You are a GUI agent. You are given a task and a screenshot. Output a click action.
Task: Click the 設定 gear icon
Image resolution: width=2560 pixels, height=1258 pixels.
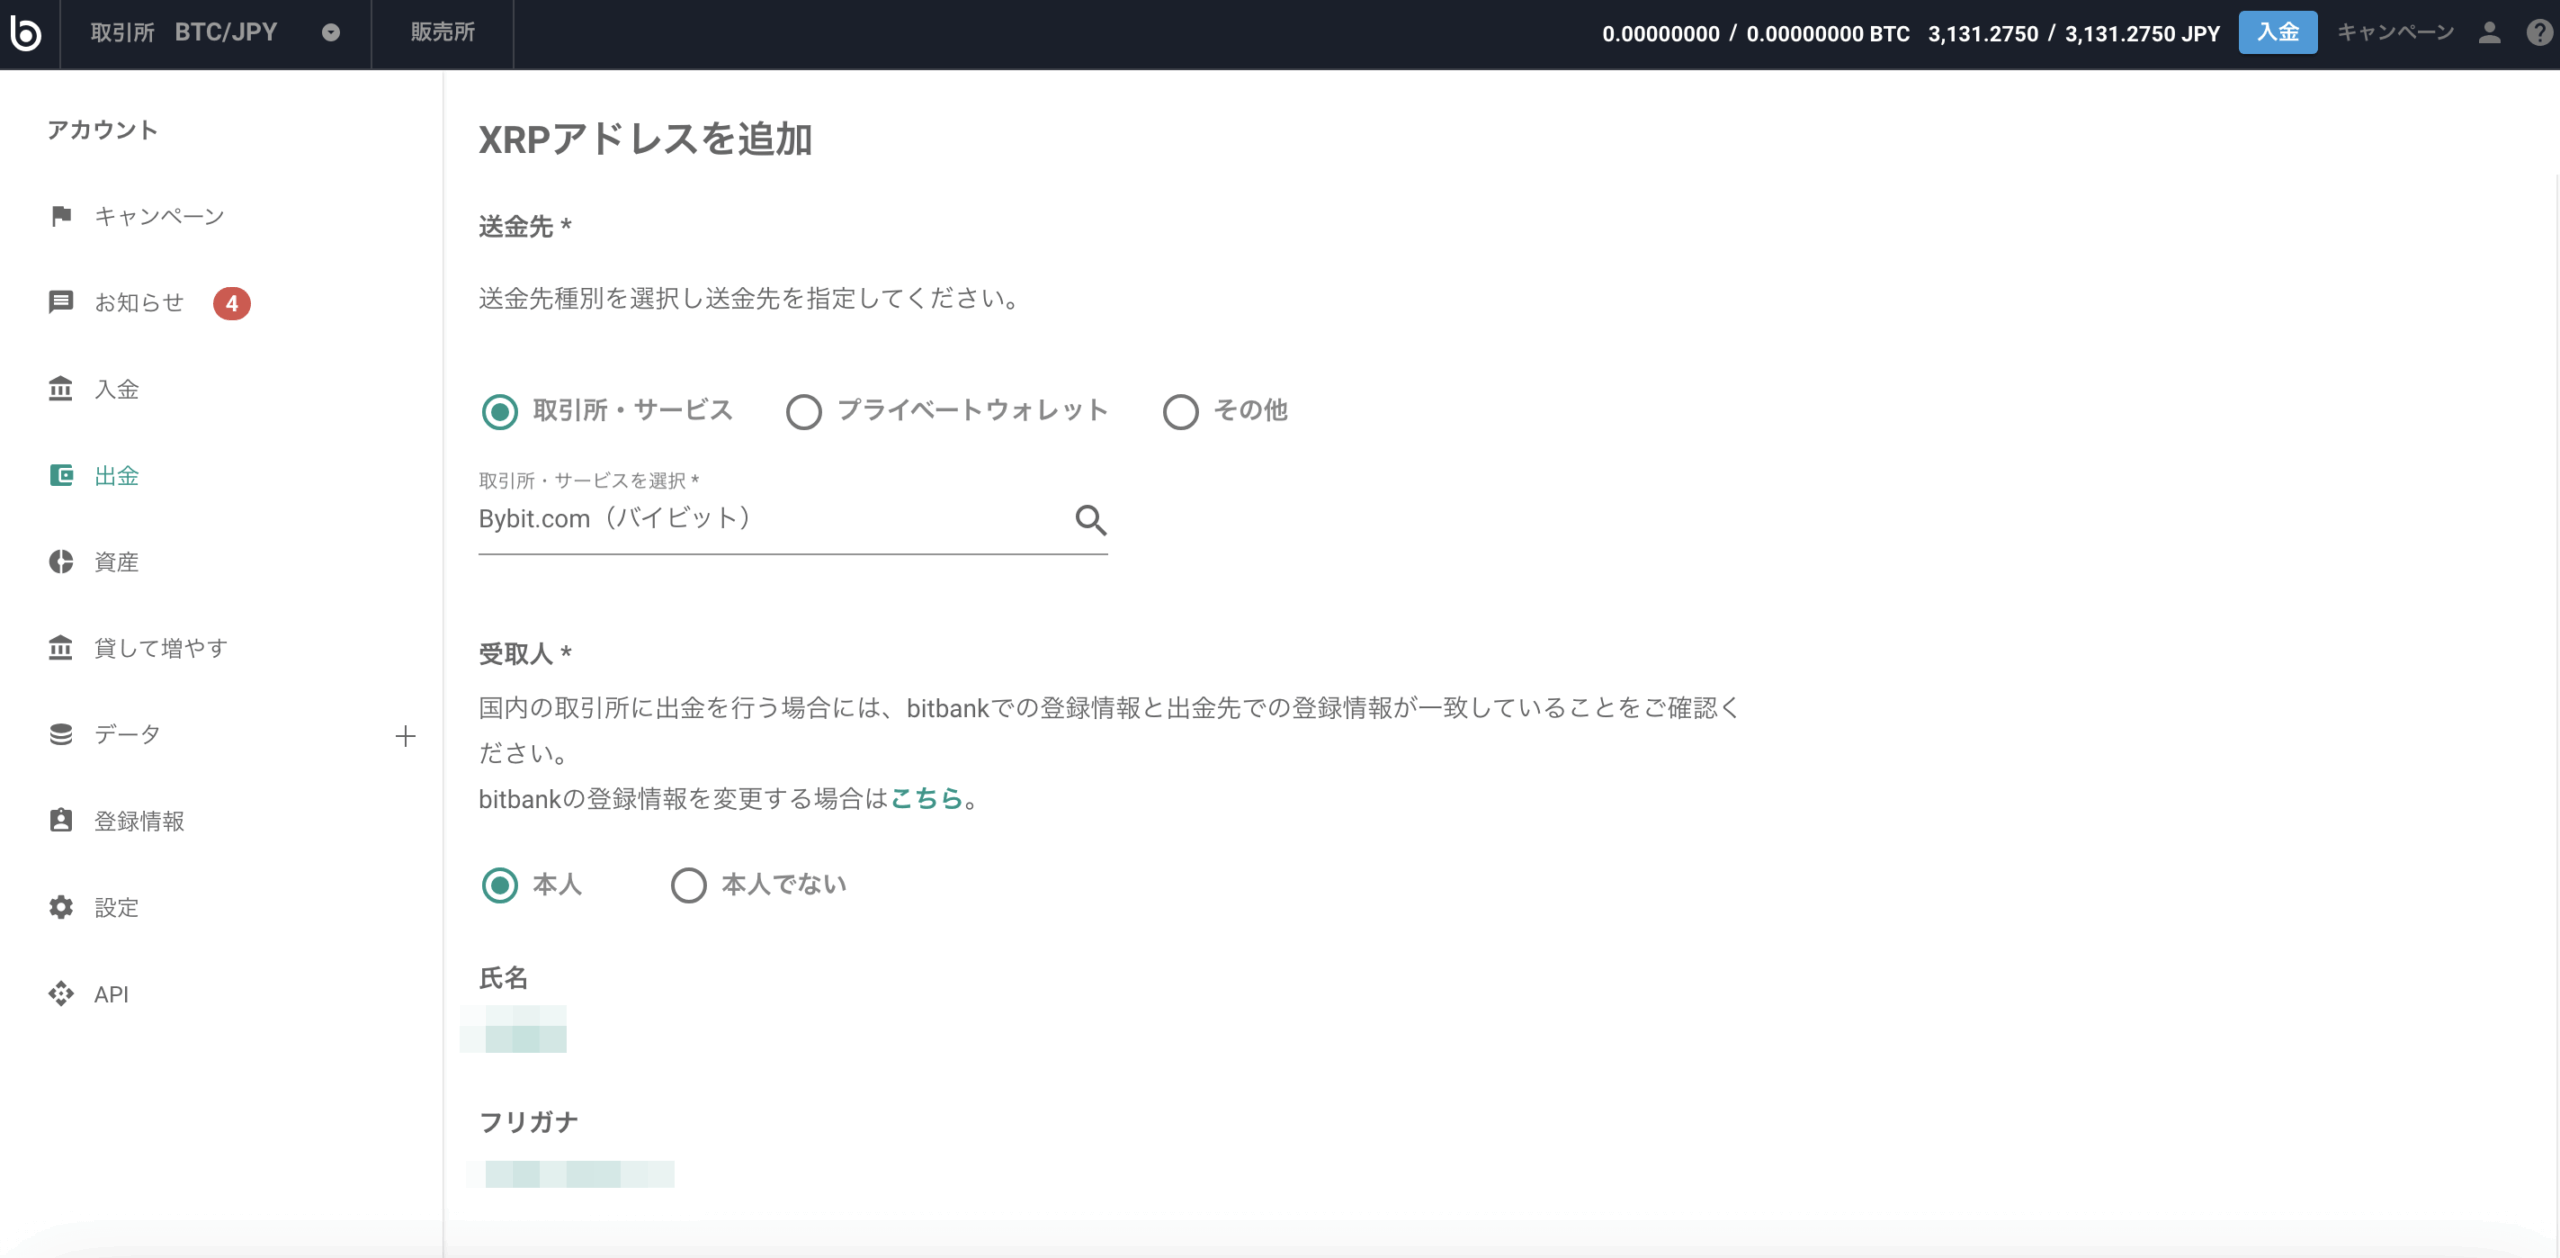(61, 907)
